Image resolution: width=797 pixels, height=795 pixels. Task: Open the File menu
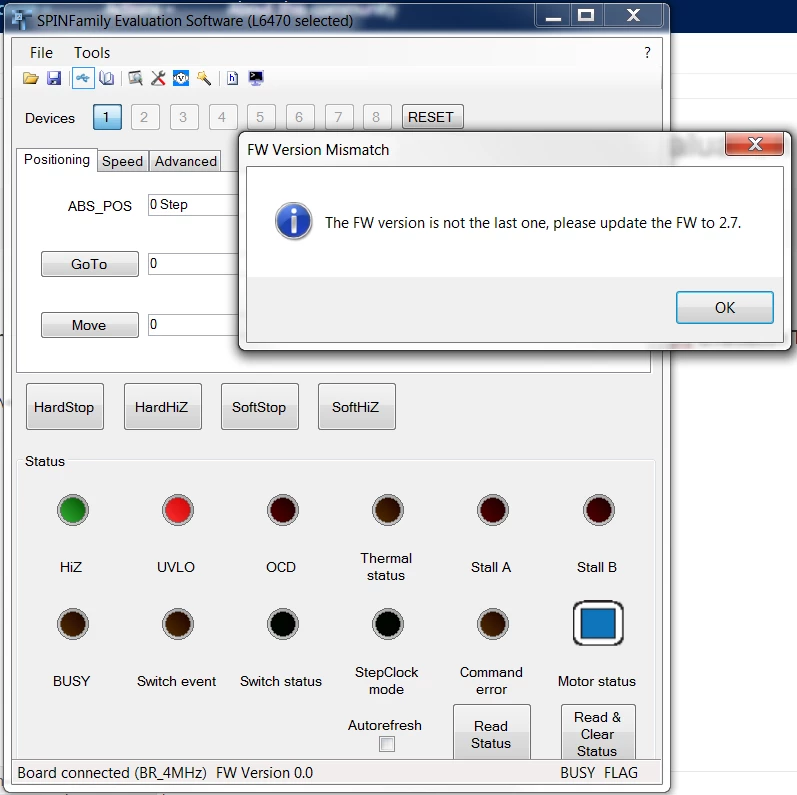pyautogui.click(x=41, y=53)
